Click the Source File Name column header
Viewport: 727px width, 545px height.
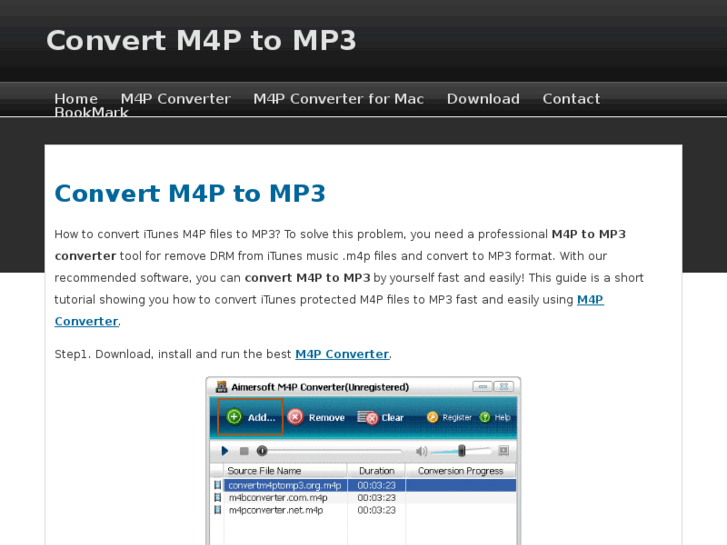[285, 471]
